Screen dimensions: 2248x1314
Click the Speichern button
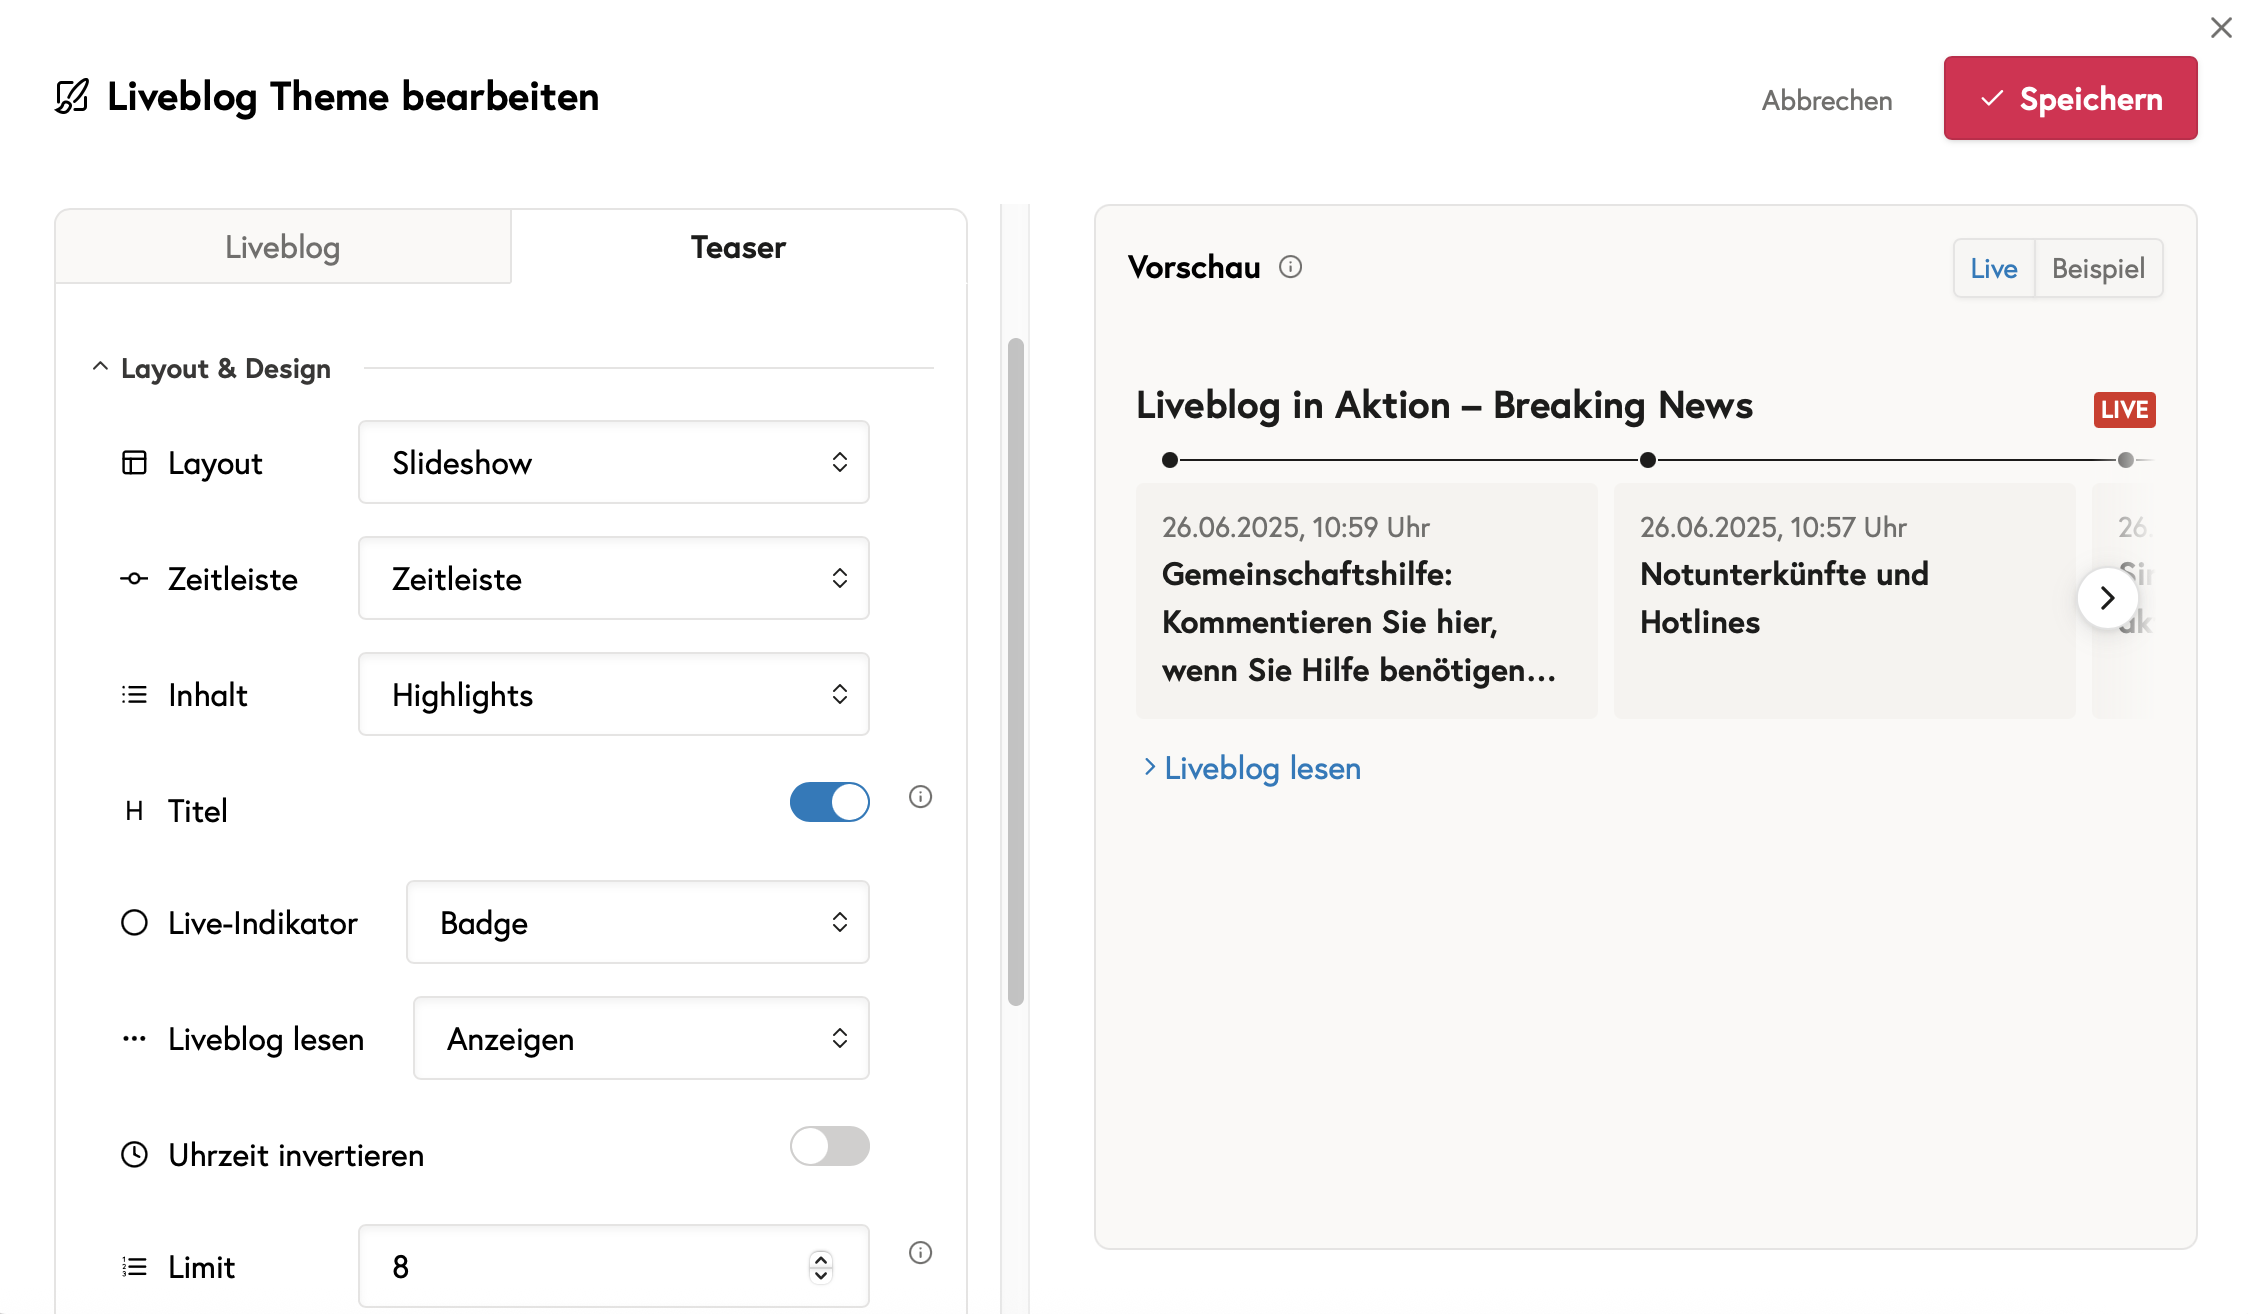click(x=2070, y=98)
